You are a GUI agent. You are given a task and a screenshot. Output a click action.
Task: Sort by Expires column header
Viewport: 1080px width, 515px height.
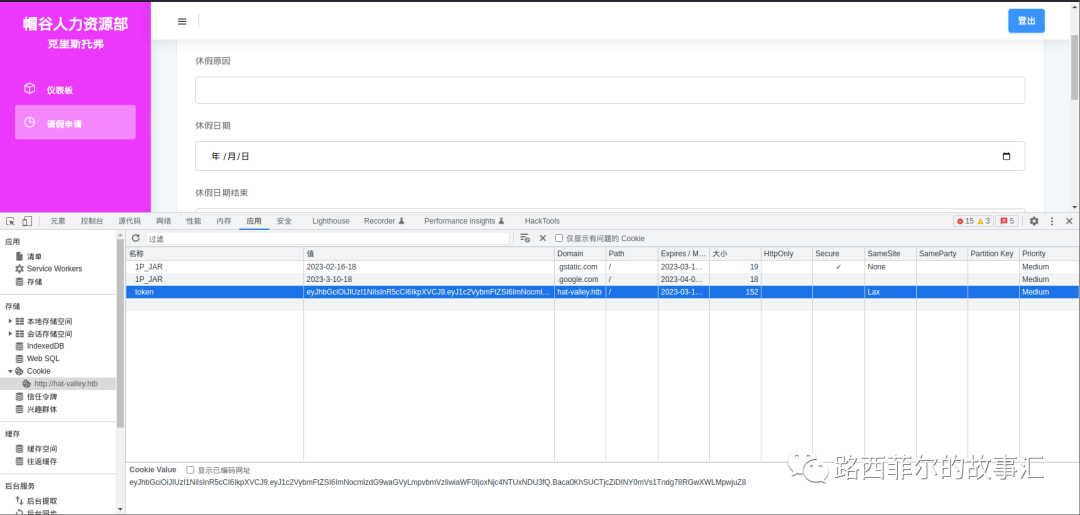click(x=683, y=254)
